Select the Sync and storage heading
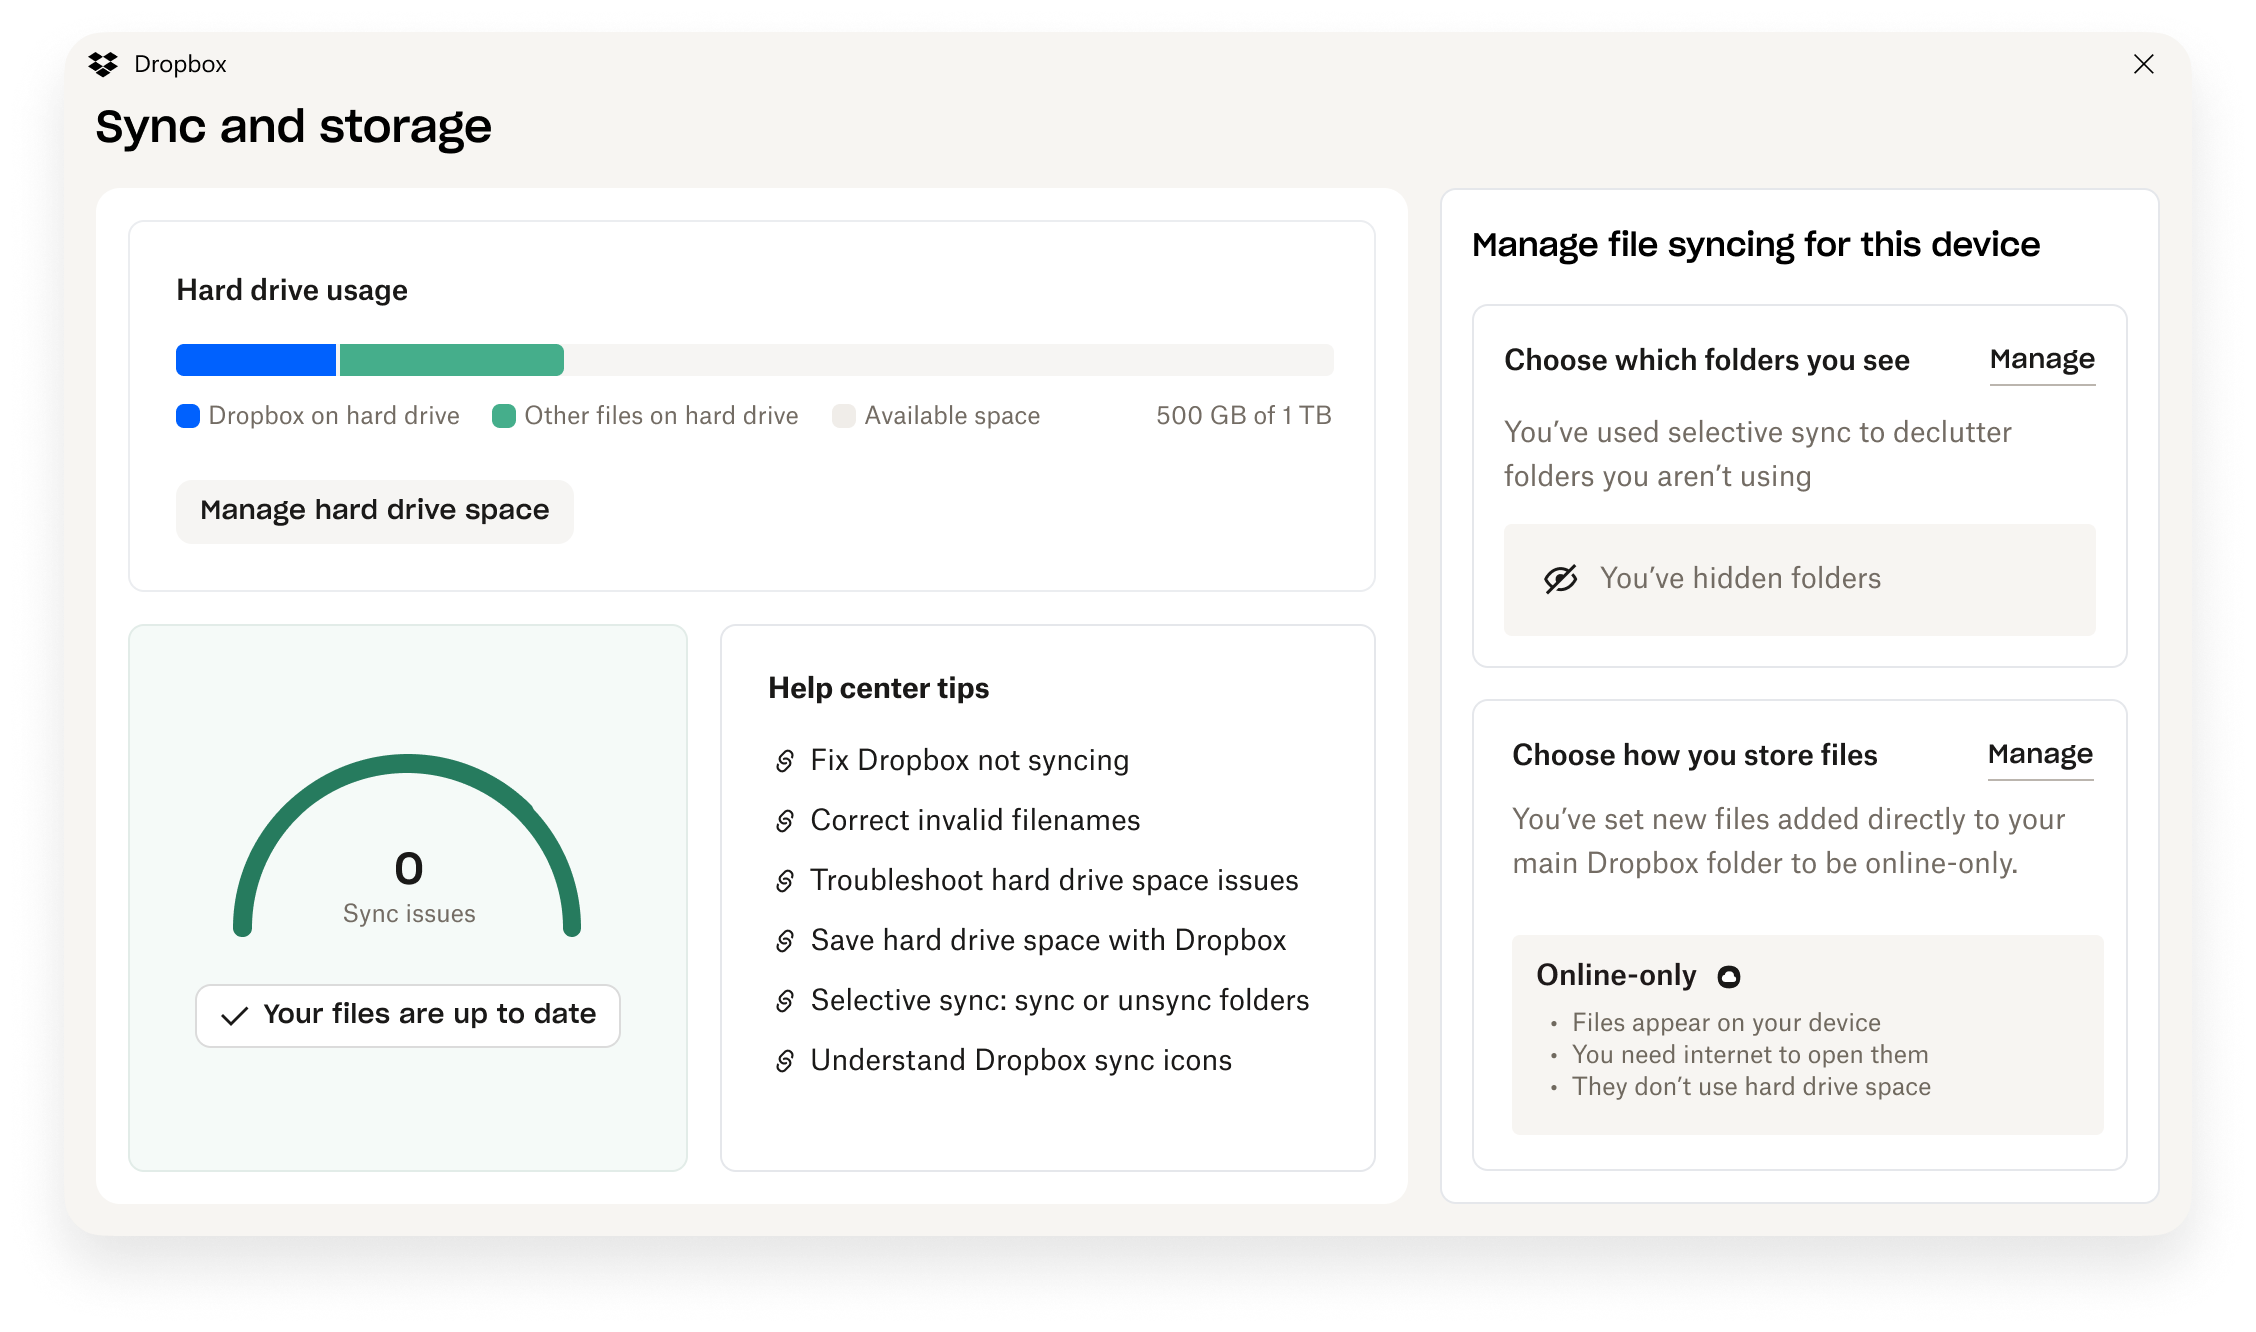The height and width of the screenshot is (1332, 2256). pos(293,125)
